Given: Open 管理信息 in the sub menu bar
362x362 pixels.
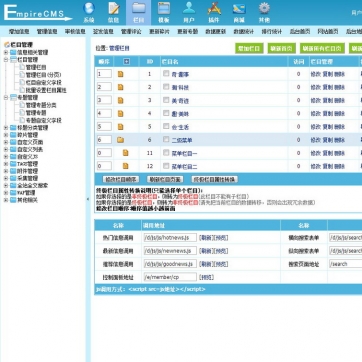Looking at the screenshot, I should 47,32.
